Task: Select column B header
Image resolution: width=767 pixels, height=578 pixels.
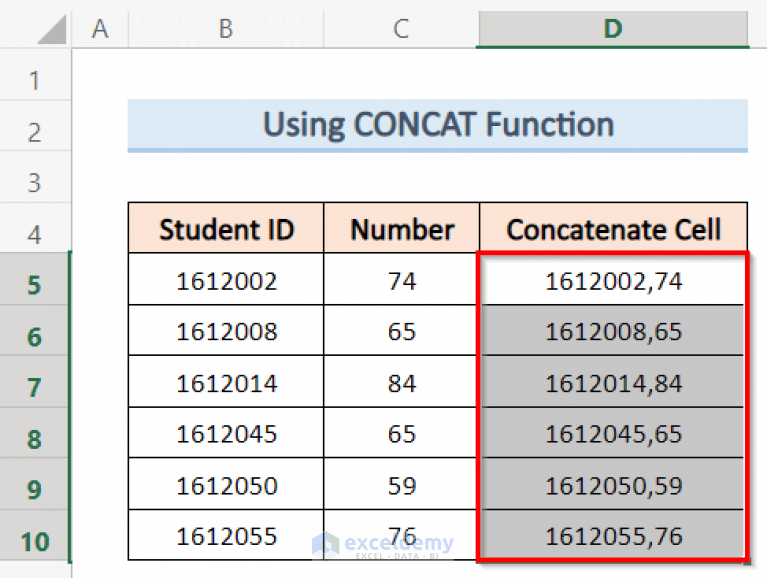Action: [226, 29]
